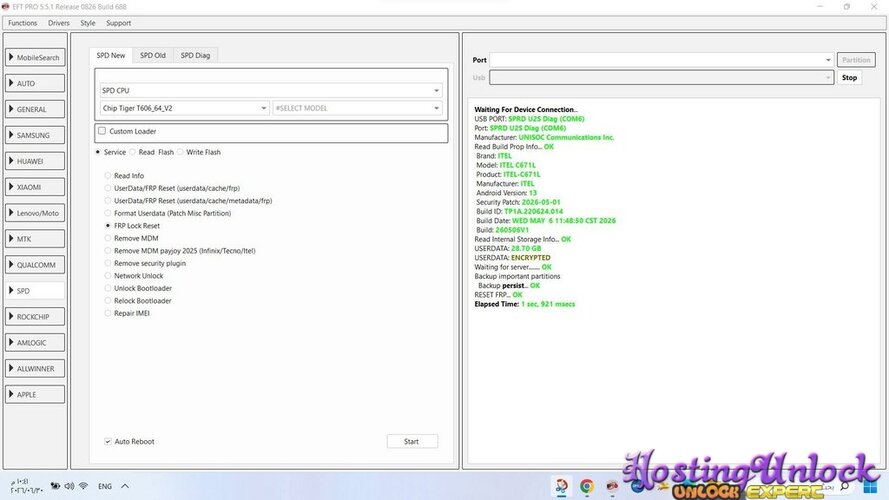
Task: Click the volume speaker tray icon
Action: pos(69,486)
